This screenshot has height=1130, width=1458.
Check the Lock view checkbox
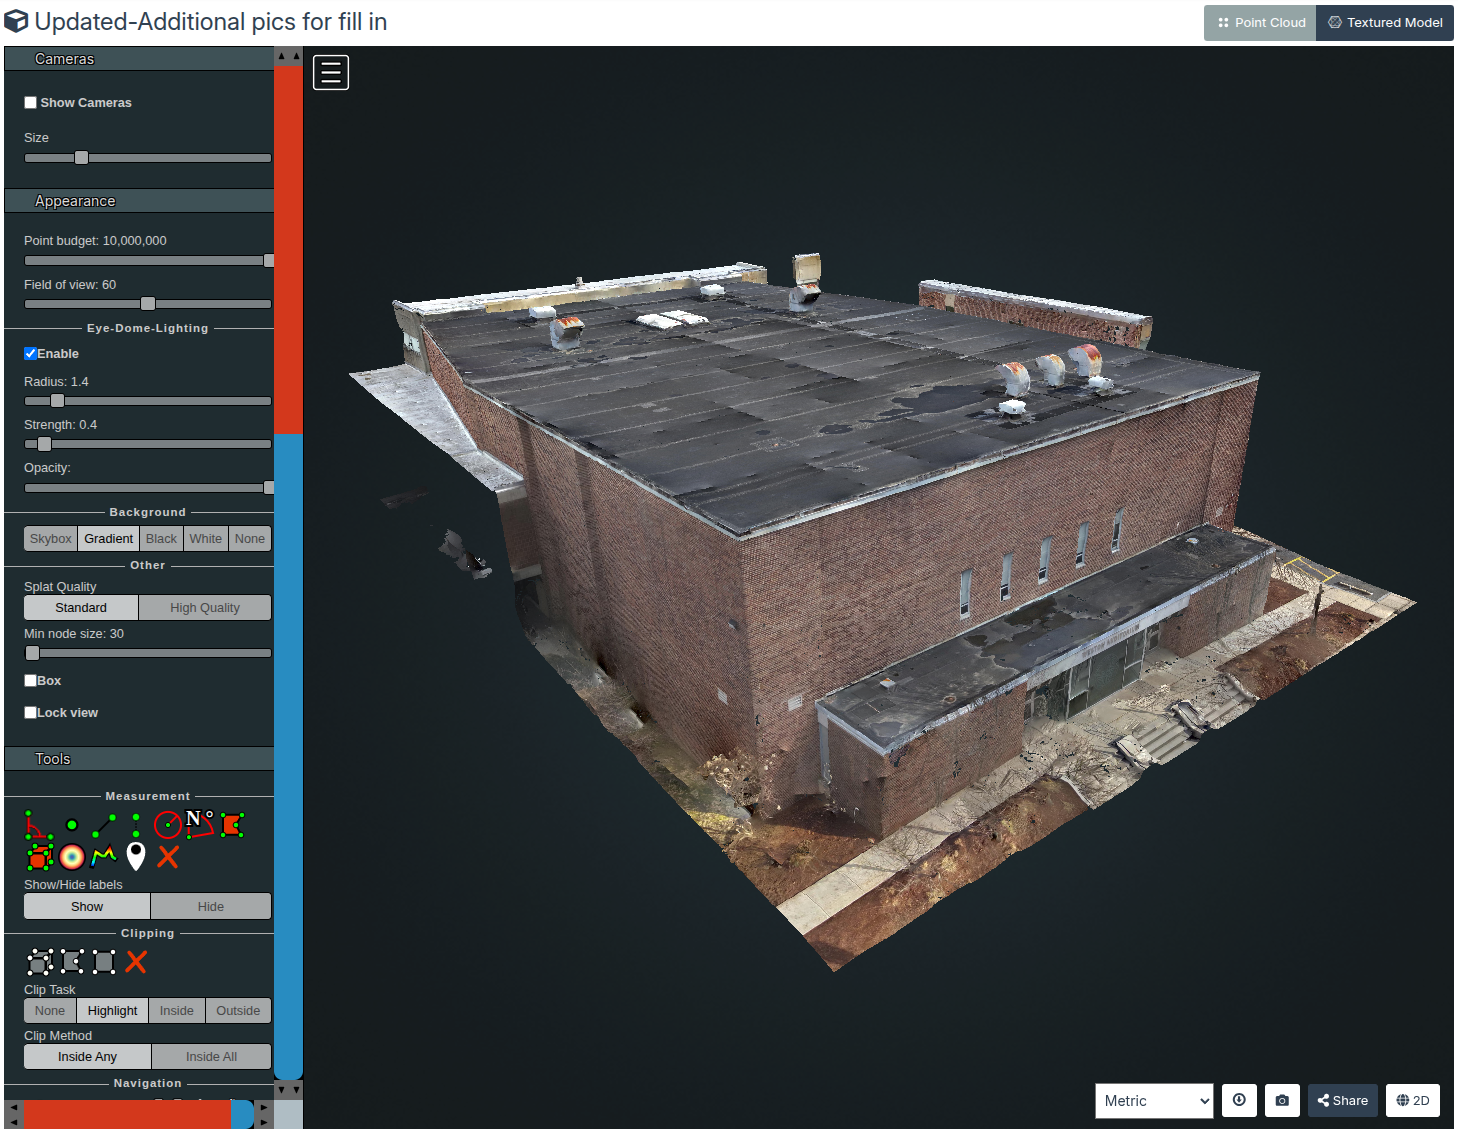(x=31, y=713)
